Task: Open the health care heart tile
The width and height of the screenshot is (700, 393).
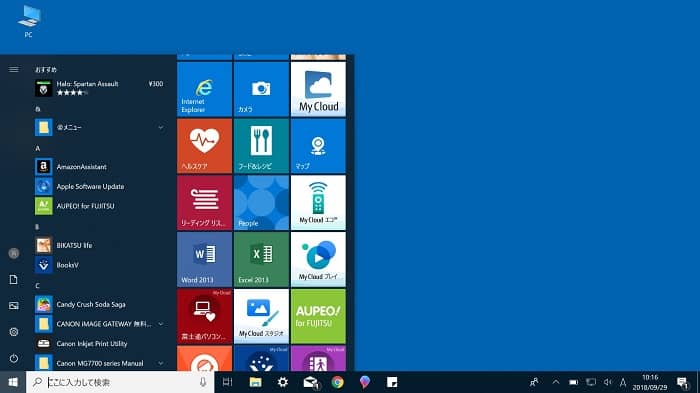Action: (204, 146)
